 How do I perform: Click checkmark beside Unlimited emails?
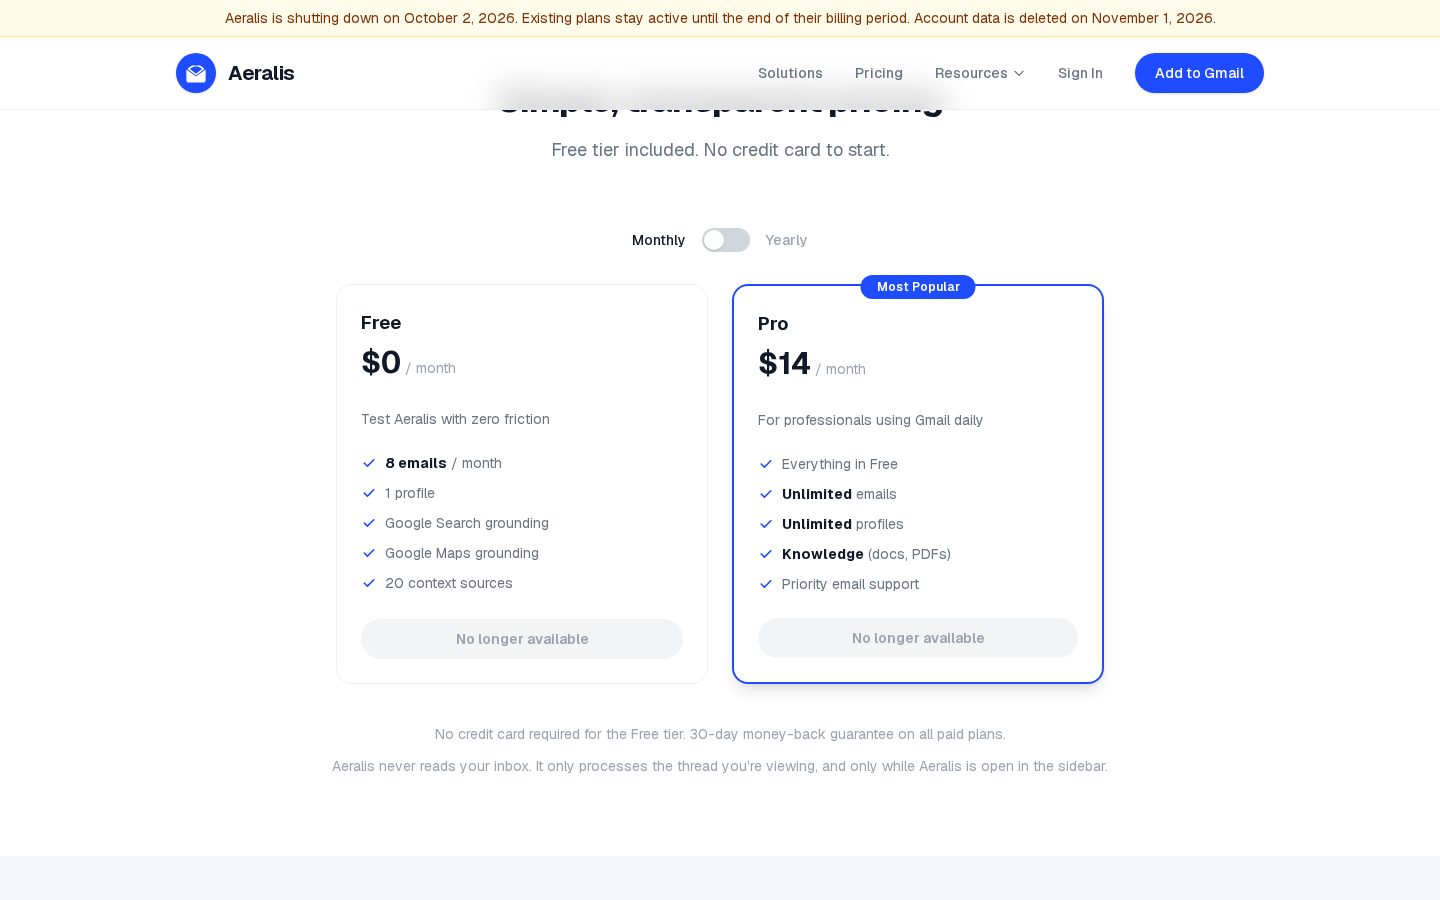pos(766,494)
